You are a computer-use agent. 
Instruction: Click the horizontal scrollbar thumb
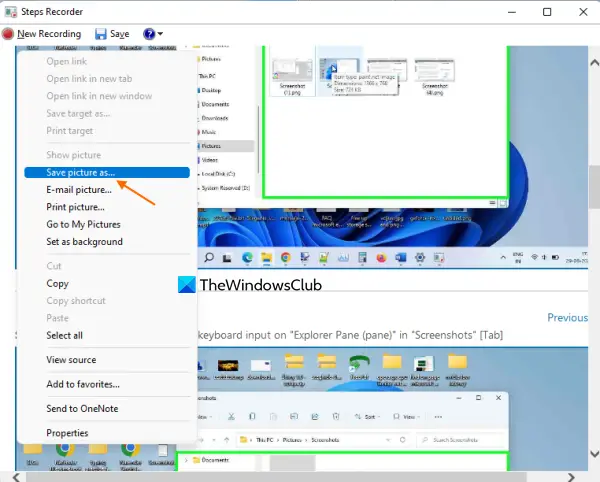pos(276,477)
